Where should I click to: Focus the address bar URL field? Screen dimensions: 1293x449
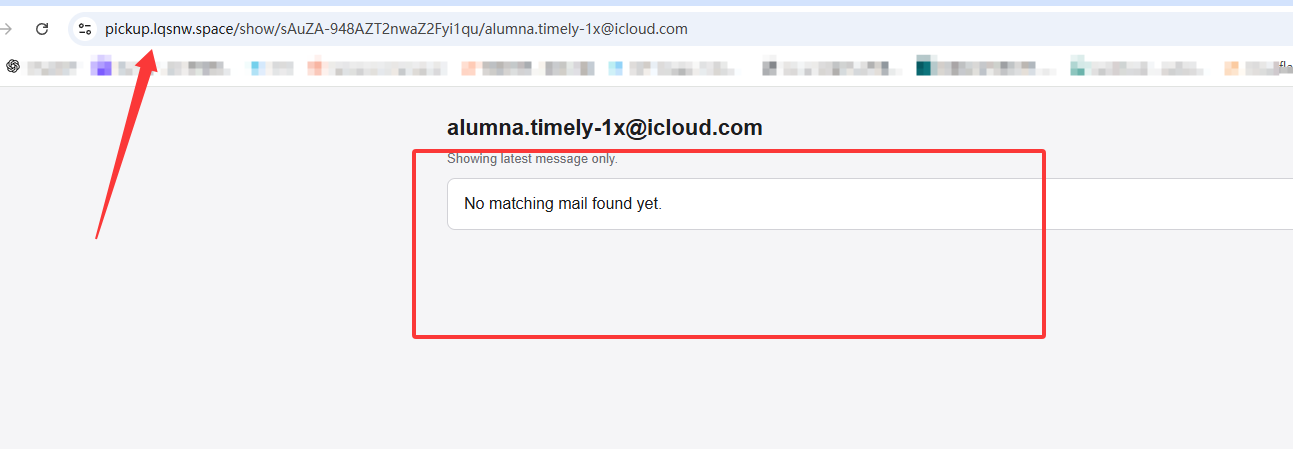(x=680, y=29)
